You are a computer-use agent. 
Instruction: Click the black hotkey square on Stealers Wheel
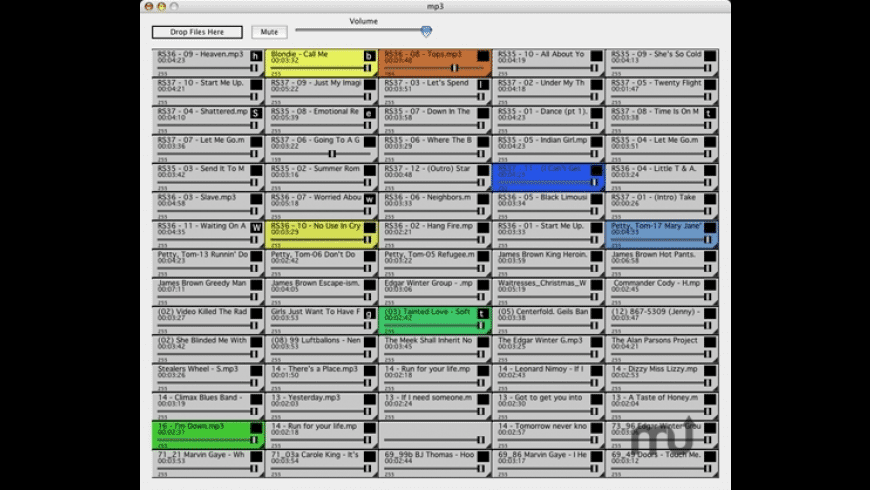256,371
